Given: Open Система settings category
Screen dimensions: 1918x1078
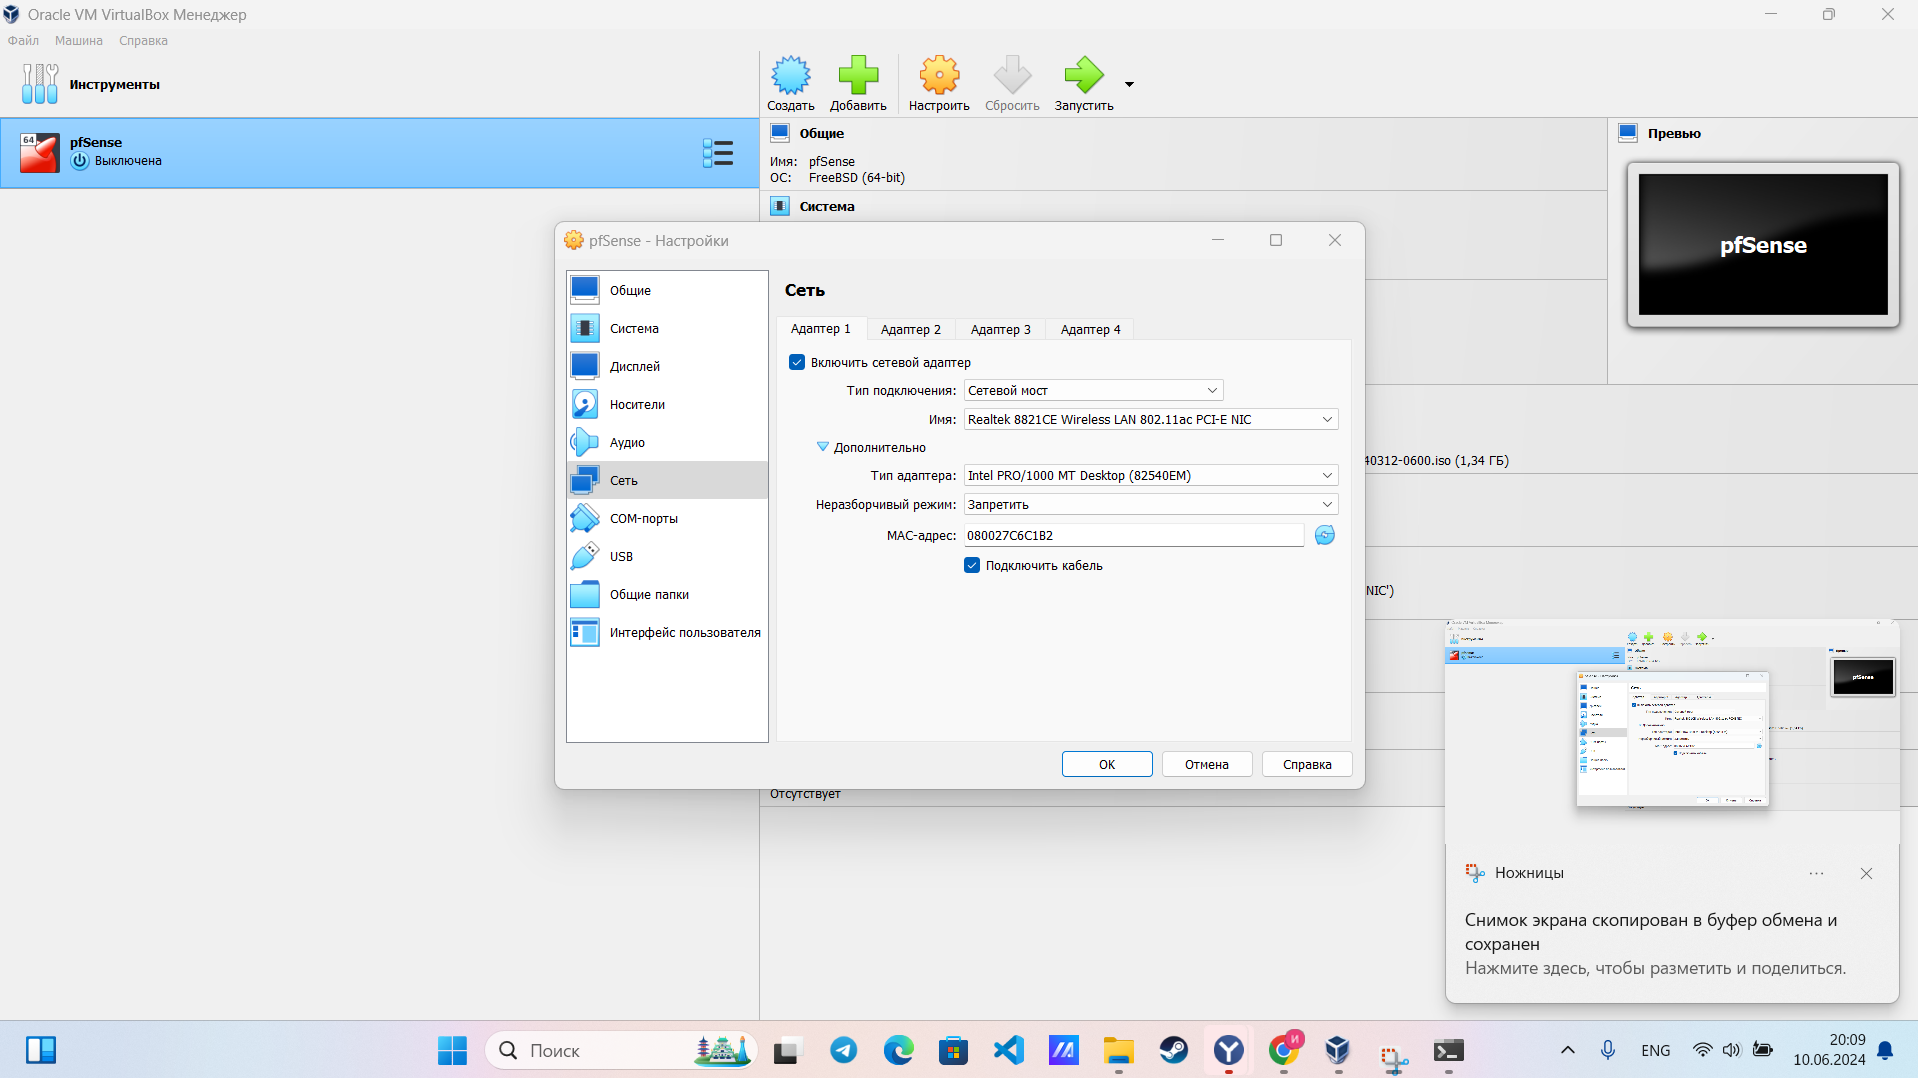Looking at the screenshot, I should (x=667, y=328).
